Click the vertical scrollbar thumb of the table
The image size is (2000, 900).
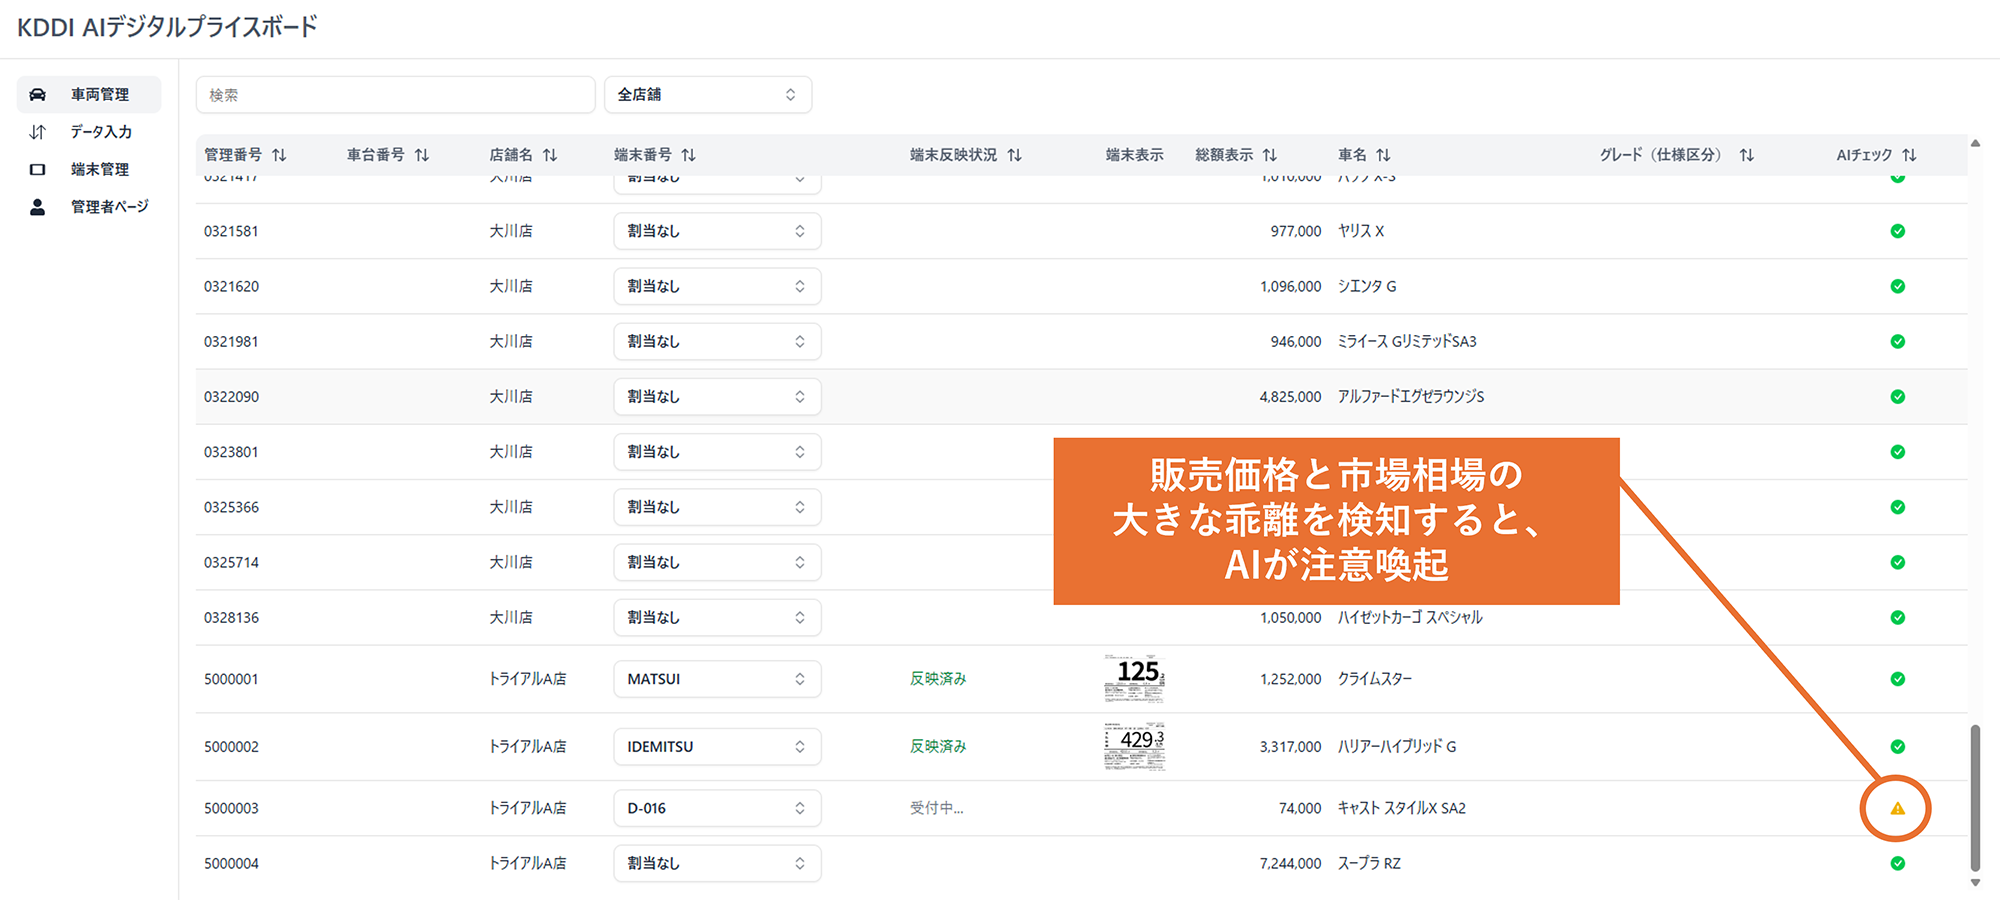click(x=1974, y=798)
